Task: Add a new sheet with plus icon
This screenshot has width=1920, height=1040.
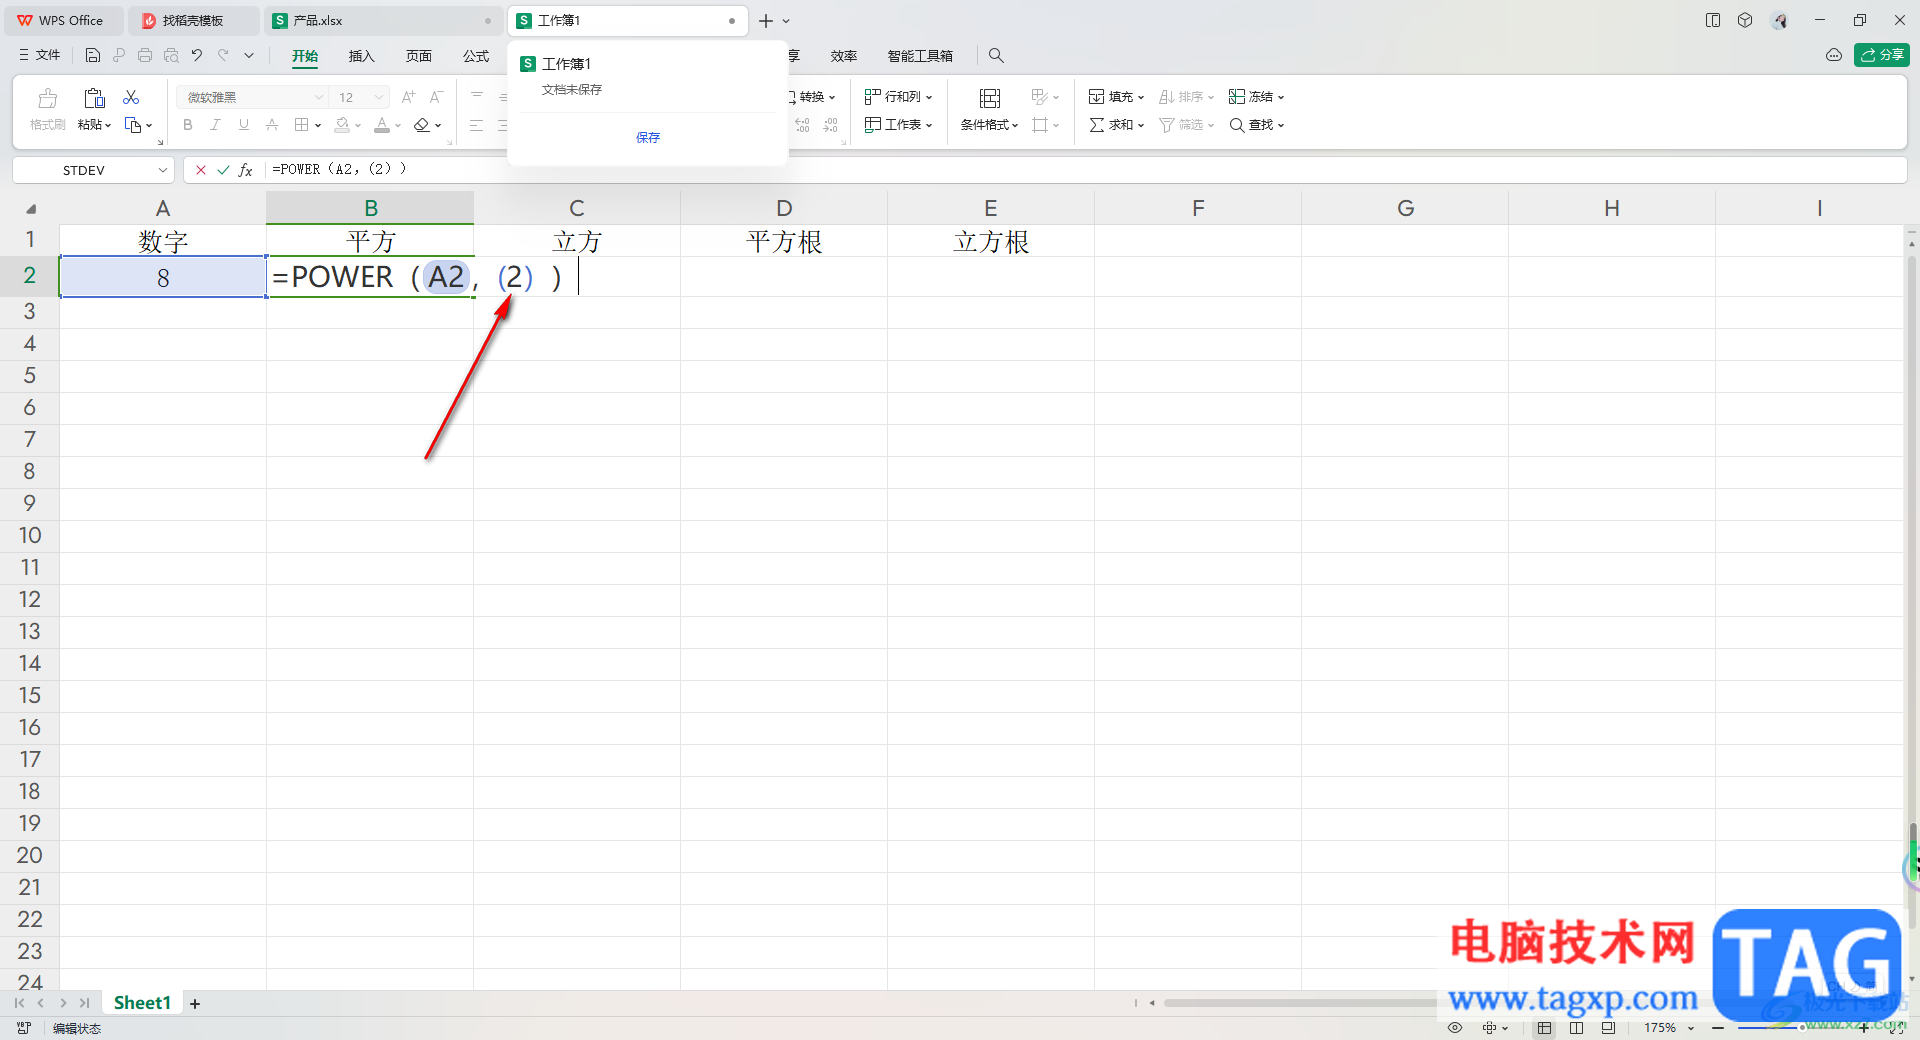Action: point(195,1003)
